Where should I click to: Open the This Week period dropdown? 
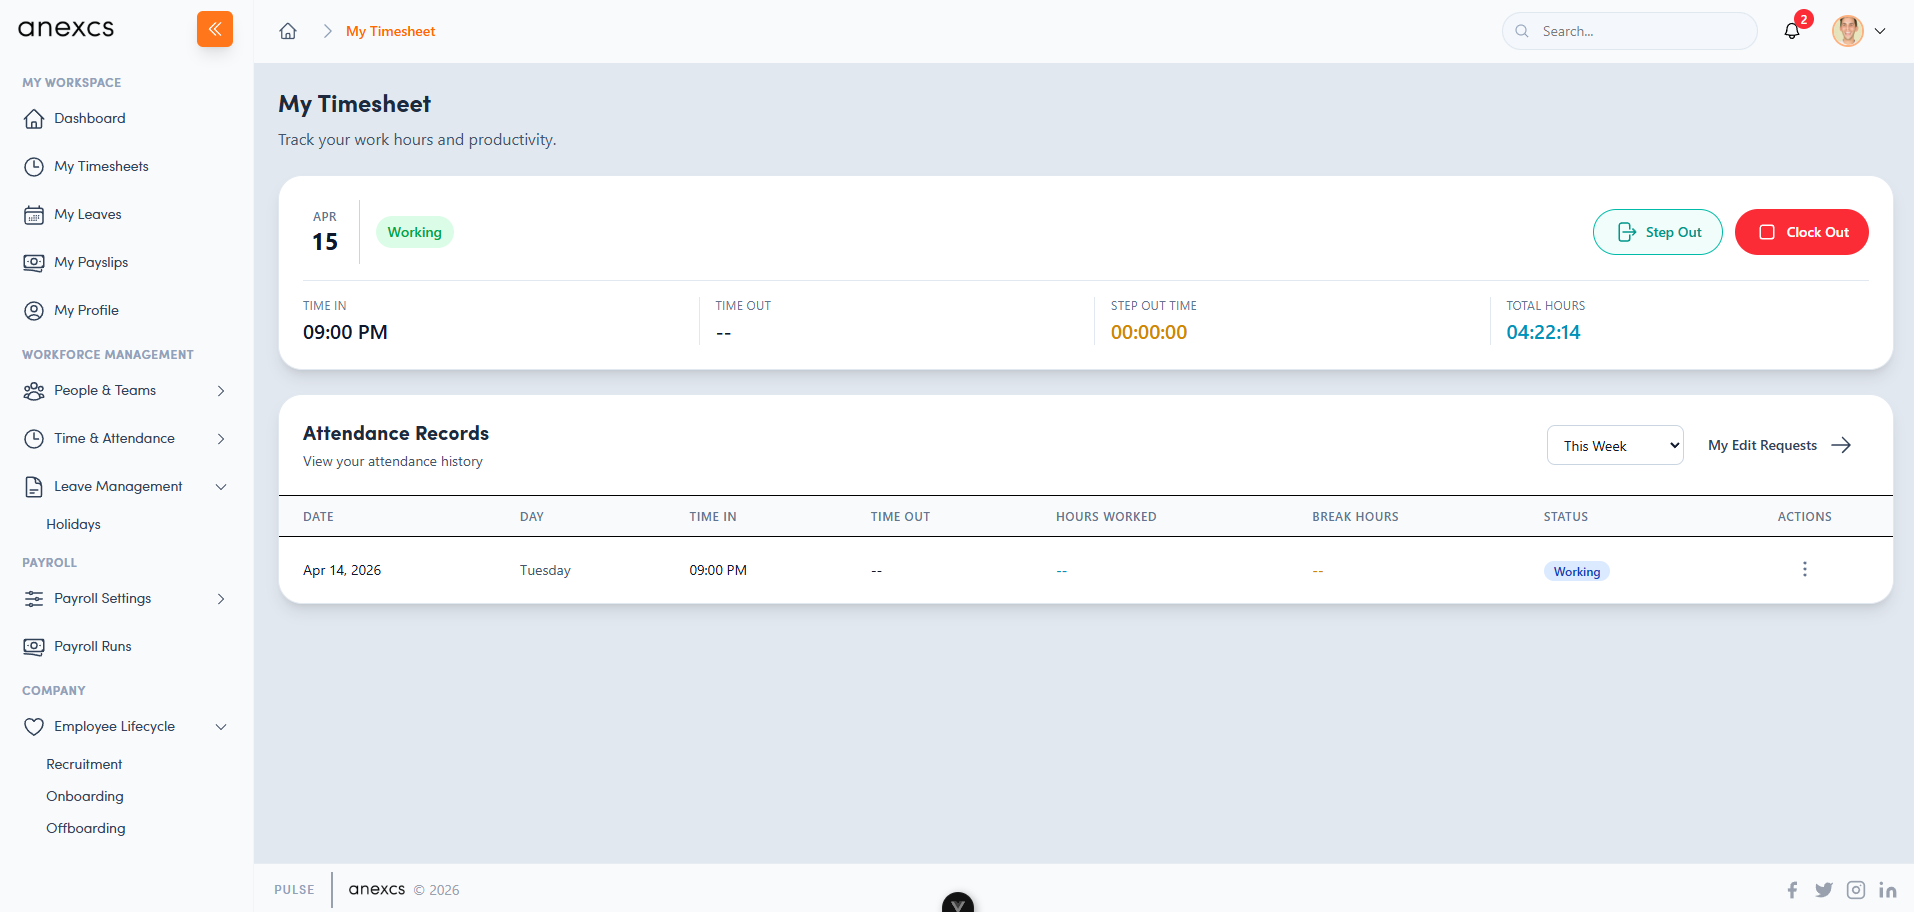(x=1615, y=445)
